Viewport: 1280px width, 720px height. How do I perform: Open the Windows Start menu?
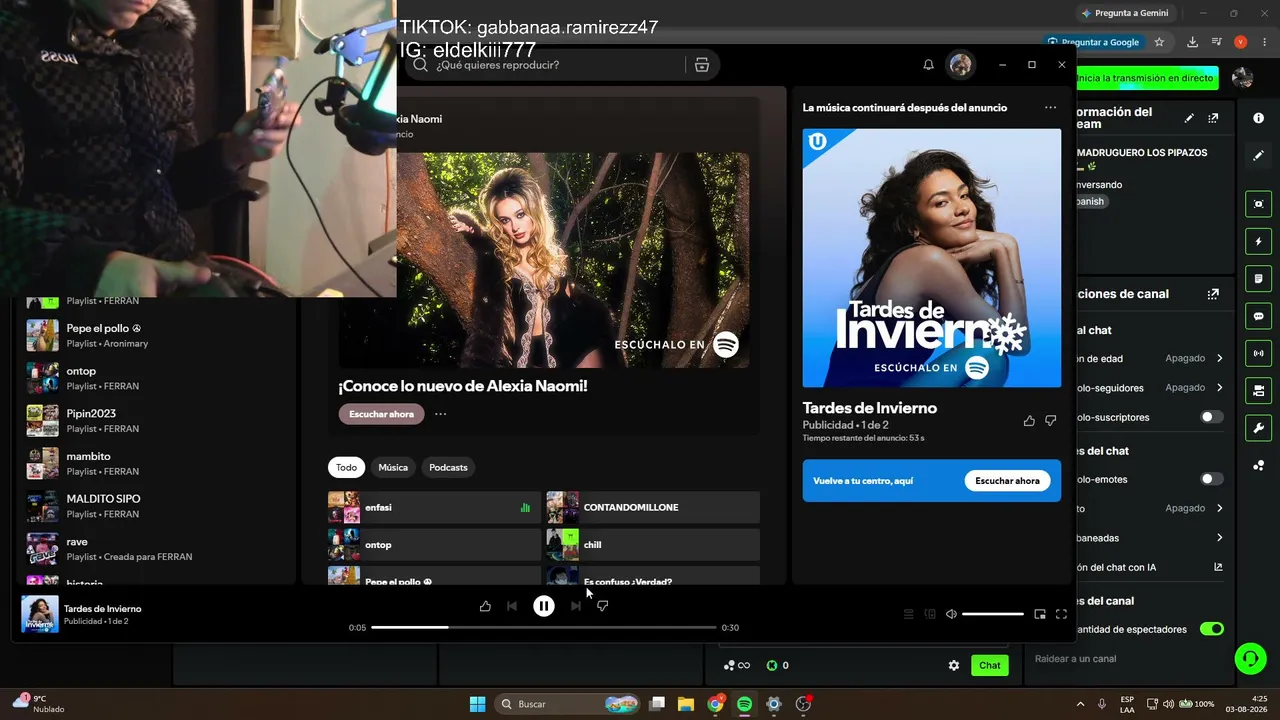(477, 704)
